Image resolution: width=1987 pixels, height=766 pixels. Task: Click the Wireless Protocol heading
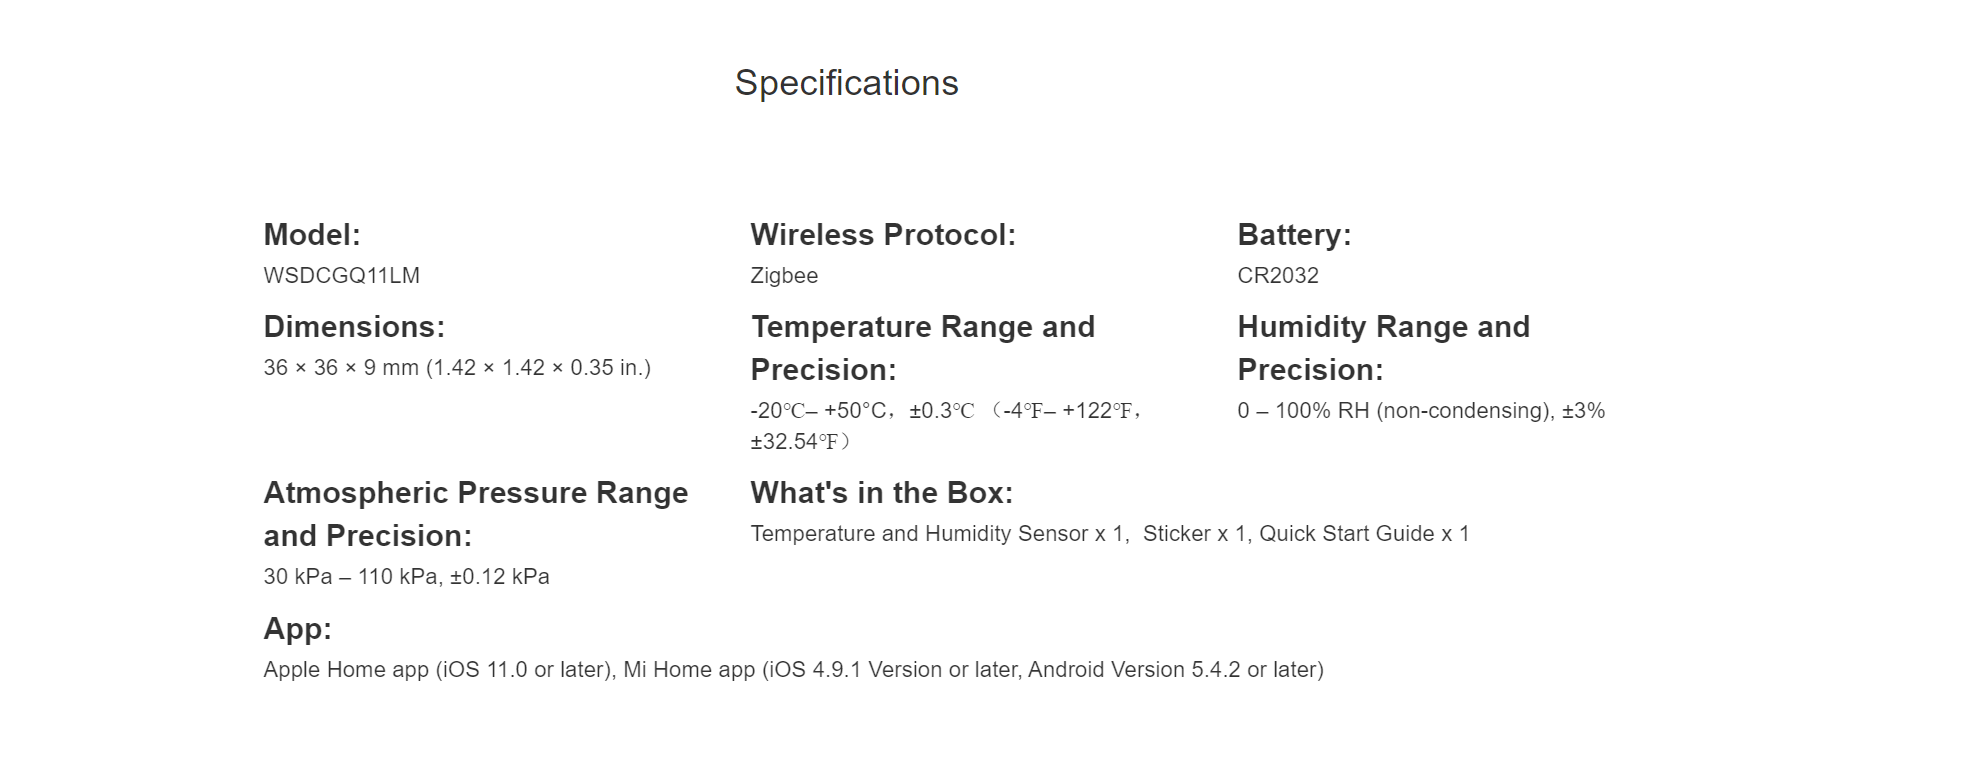[883, 235]
